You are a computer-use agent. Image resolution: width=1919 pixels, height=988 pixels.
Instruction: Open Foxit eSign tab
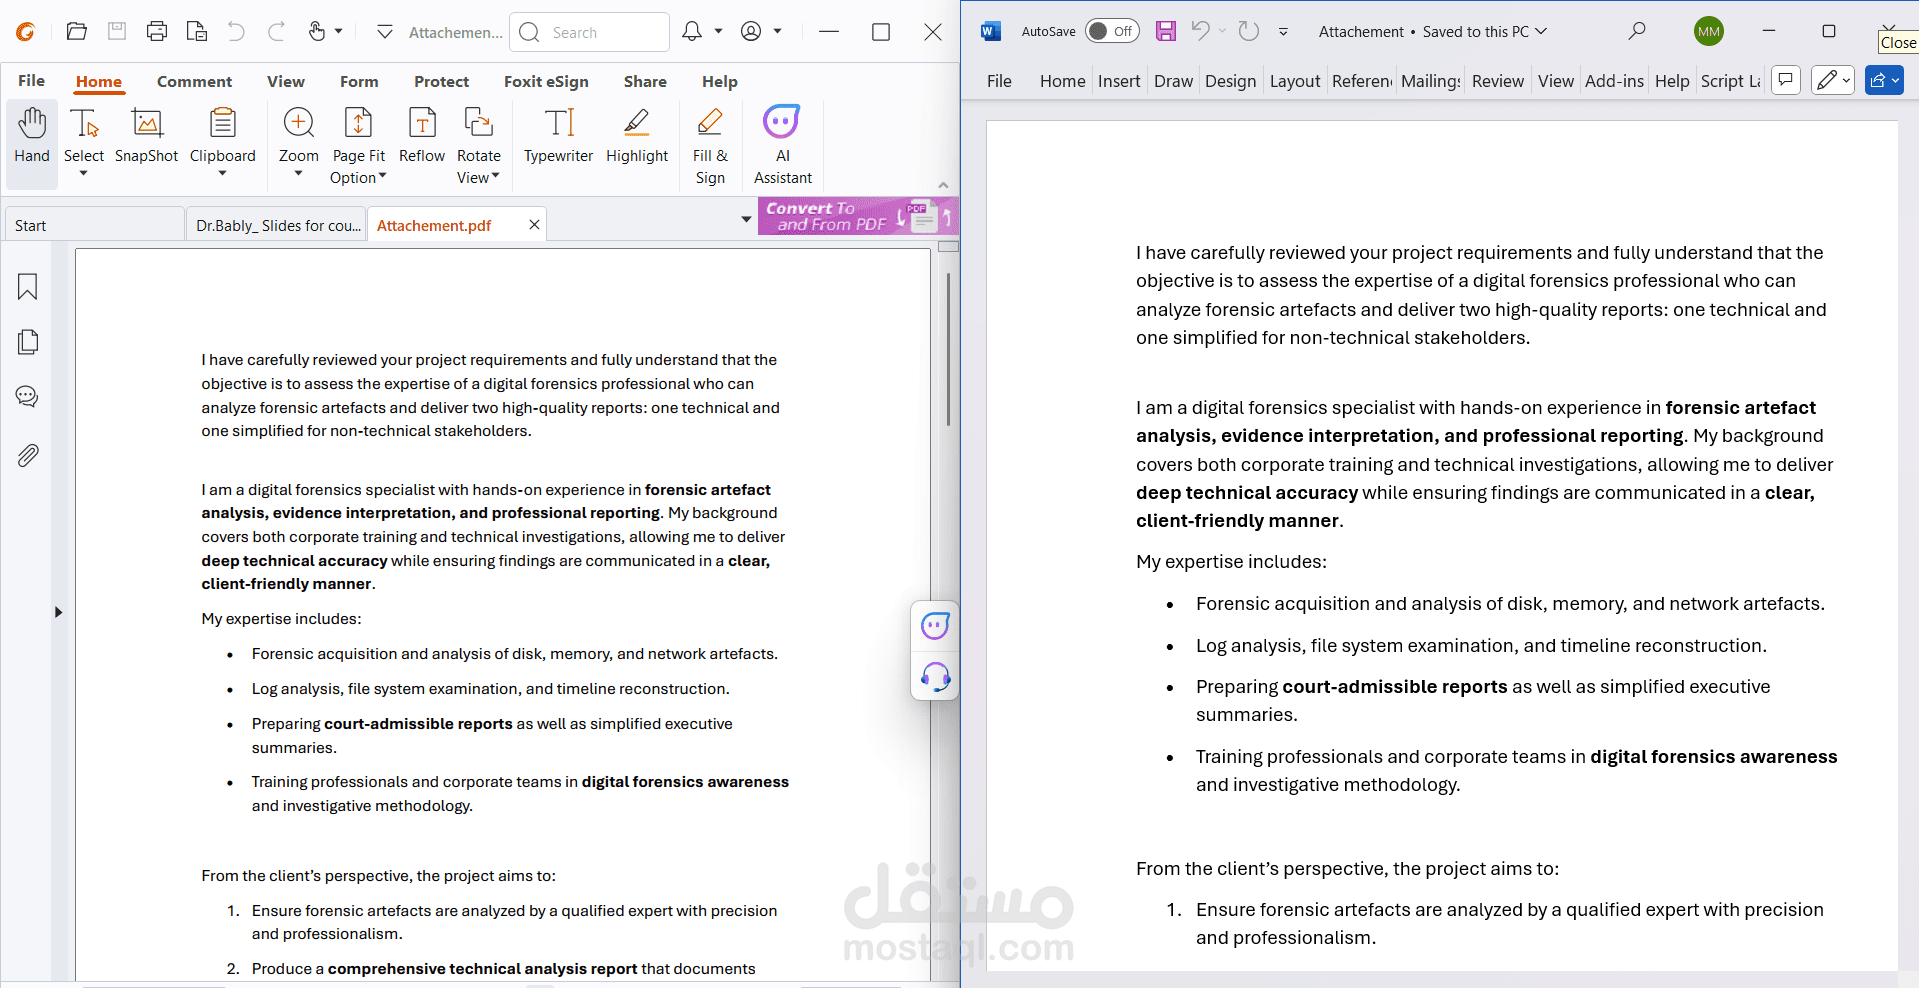pos(546,82)
